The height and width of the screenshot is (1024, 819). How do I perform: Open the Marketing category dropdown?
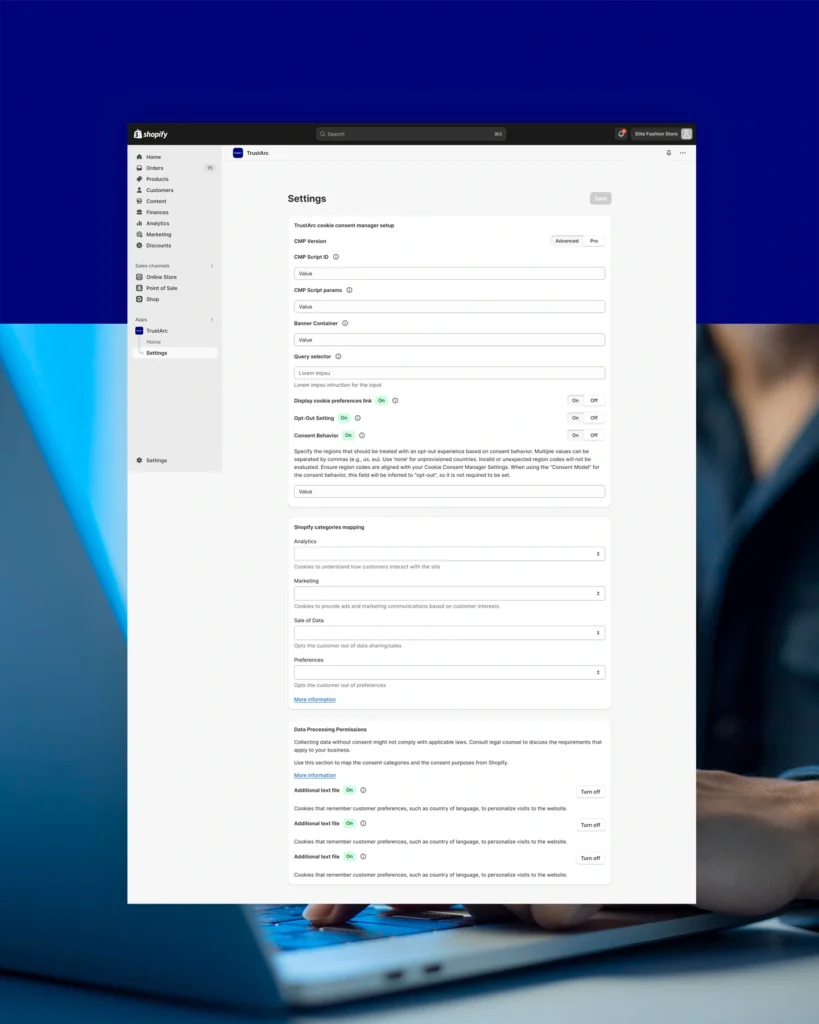click(x=449, y=594)
